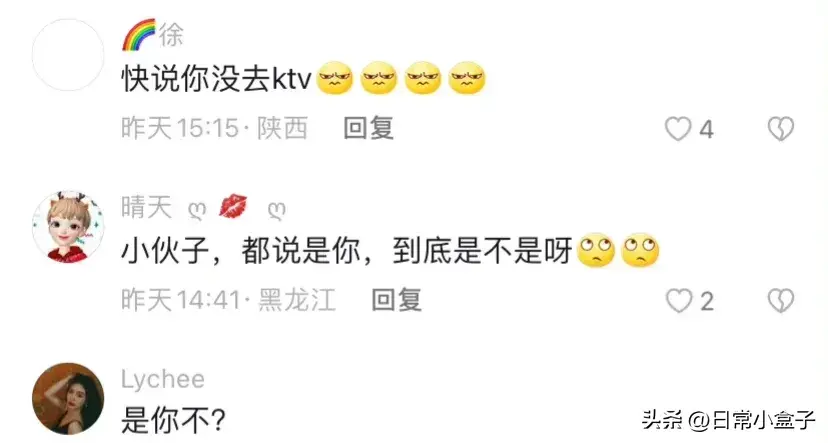This screenshot has height=443, width=828.
Task: Like the 快说你没去ktv comment
Action: coord(678,129)
